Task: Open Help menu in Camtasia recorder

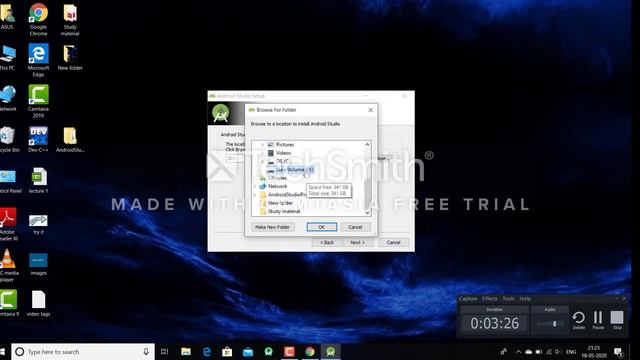Action: (x=525, y=299)
